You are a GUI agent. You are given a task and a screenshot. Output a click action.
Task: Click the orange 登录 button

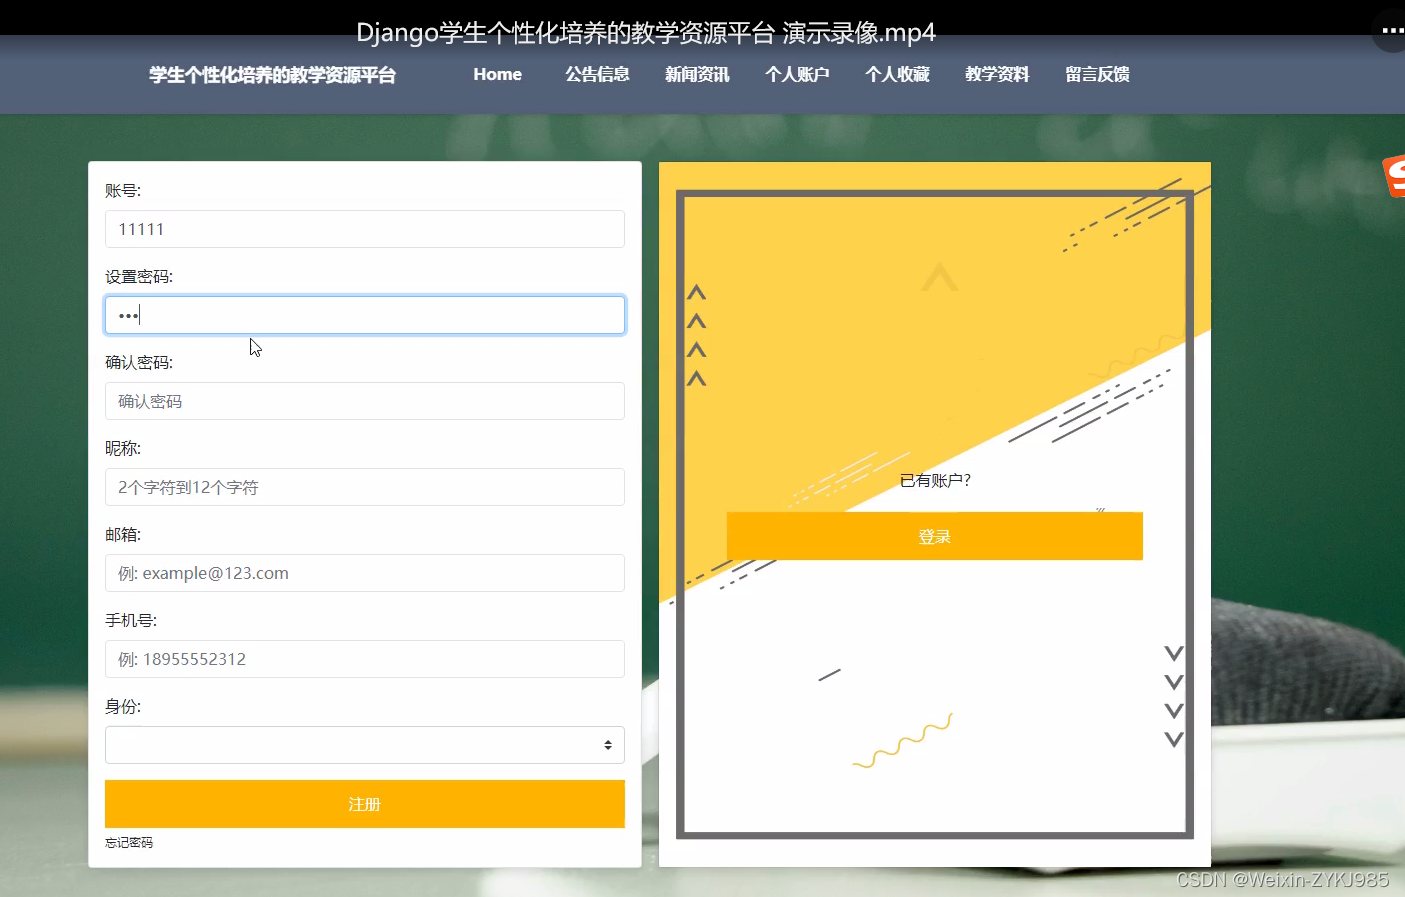pyautogui.click(x=934, y=536)
